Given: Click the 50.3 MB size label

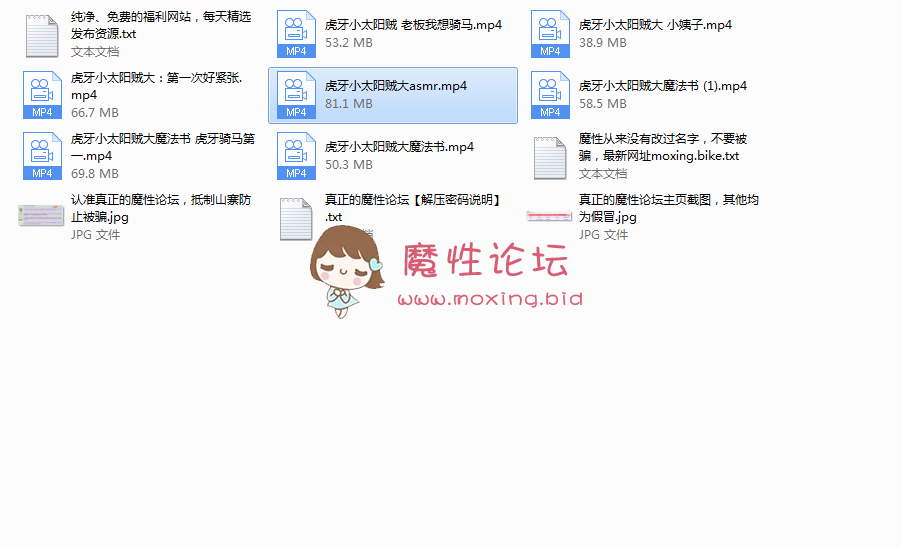Looking at the screenshot, I should 349,164.
